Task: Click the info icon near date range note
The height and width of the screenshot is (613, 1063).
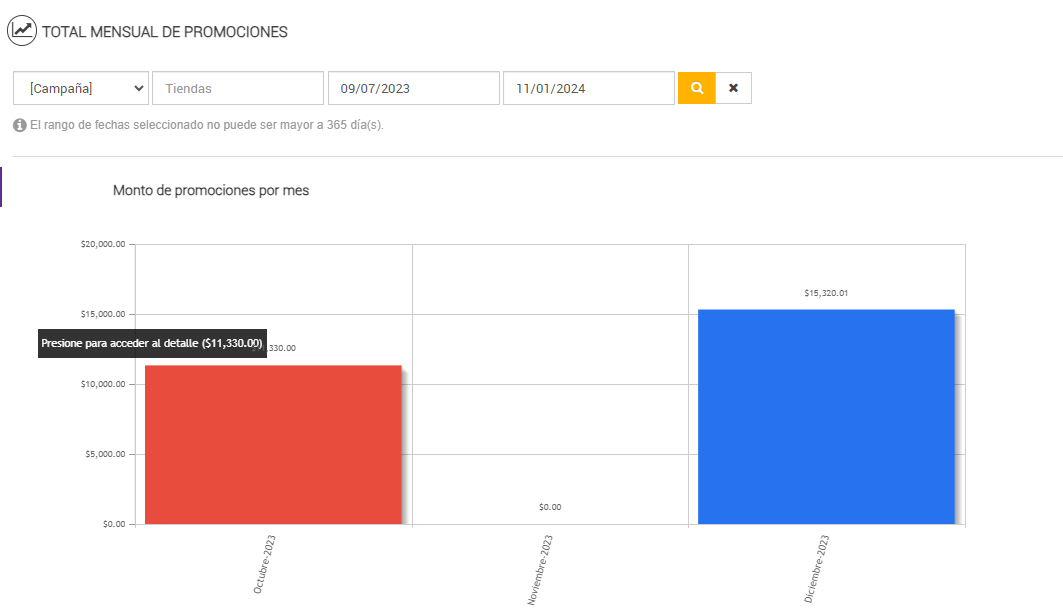Action: click(20, 126)
